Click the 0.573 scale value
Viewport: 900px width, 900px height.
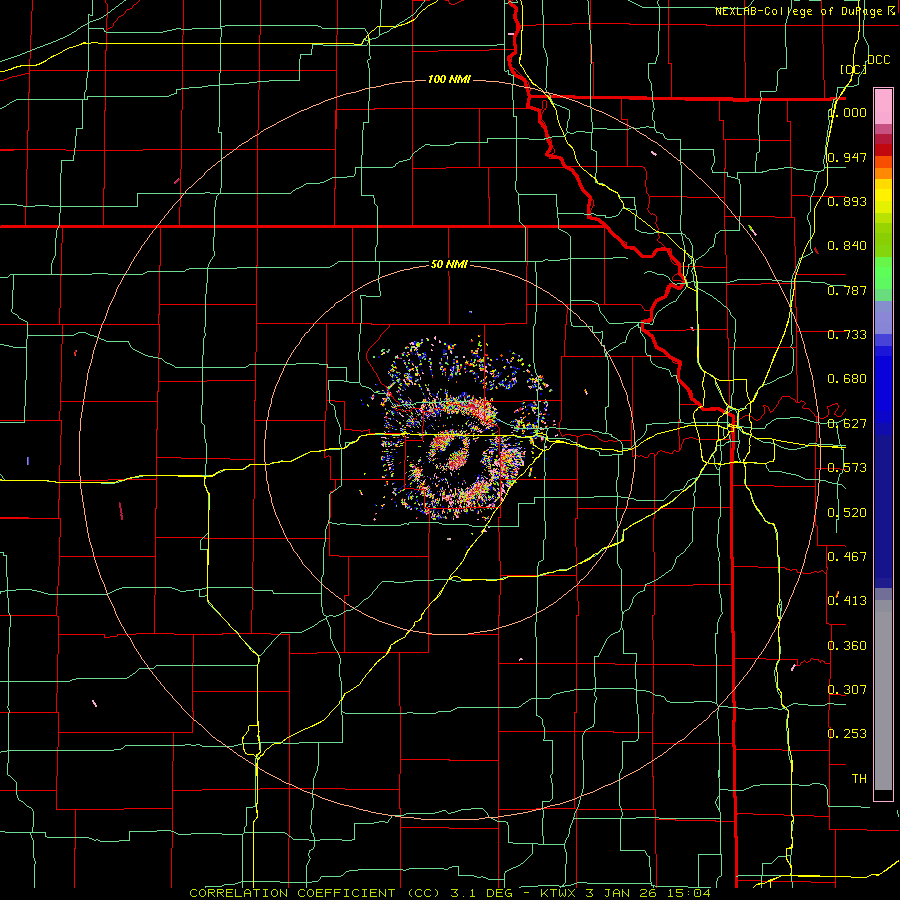click(x=848, y=468)
